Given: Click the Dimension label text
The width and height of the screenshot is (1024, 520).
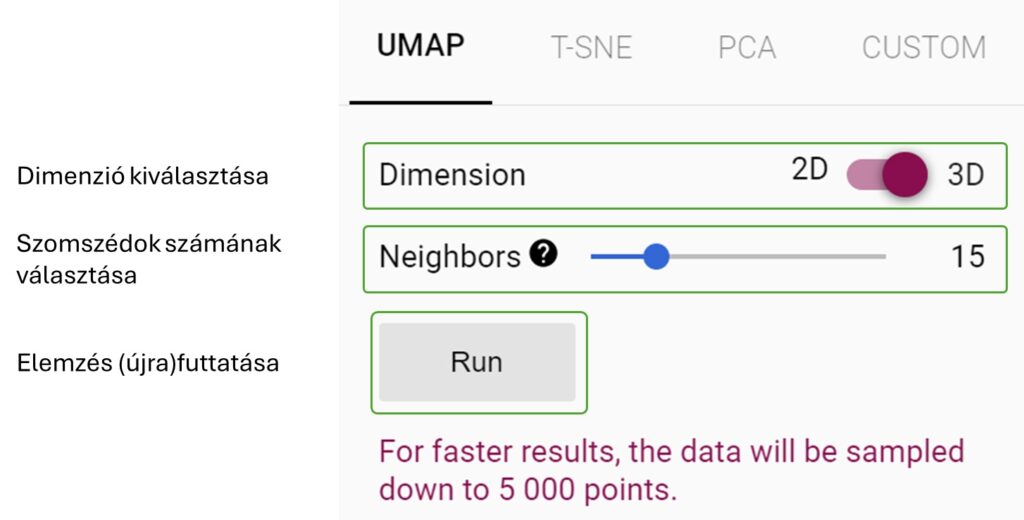Looking at the screenshot, I should click(452, 175).
